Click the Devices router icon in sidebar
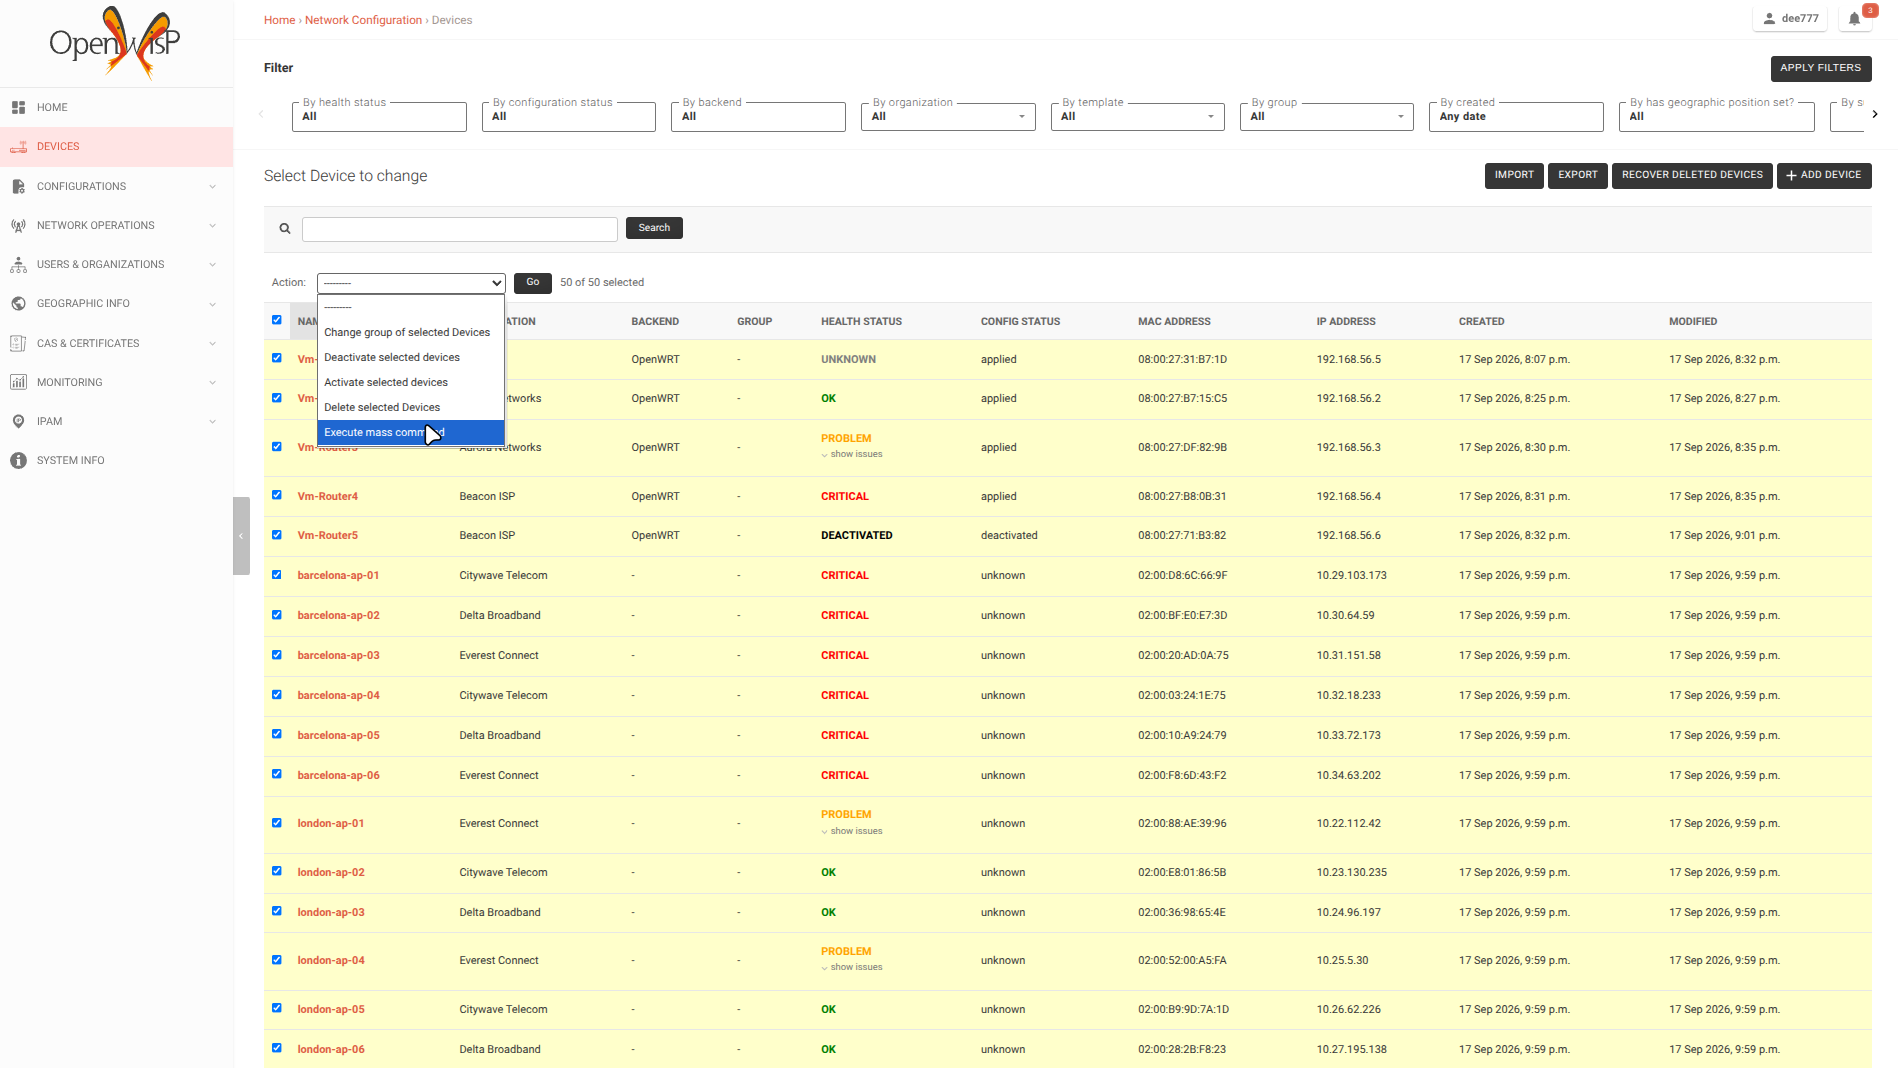Image resolution: width=1898 pixels, height=1068 pixels. pos(18,147)
